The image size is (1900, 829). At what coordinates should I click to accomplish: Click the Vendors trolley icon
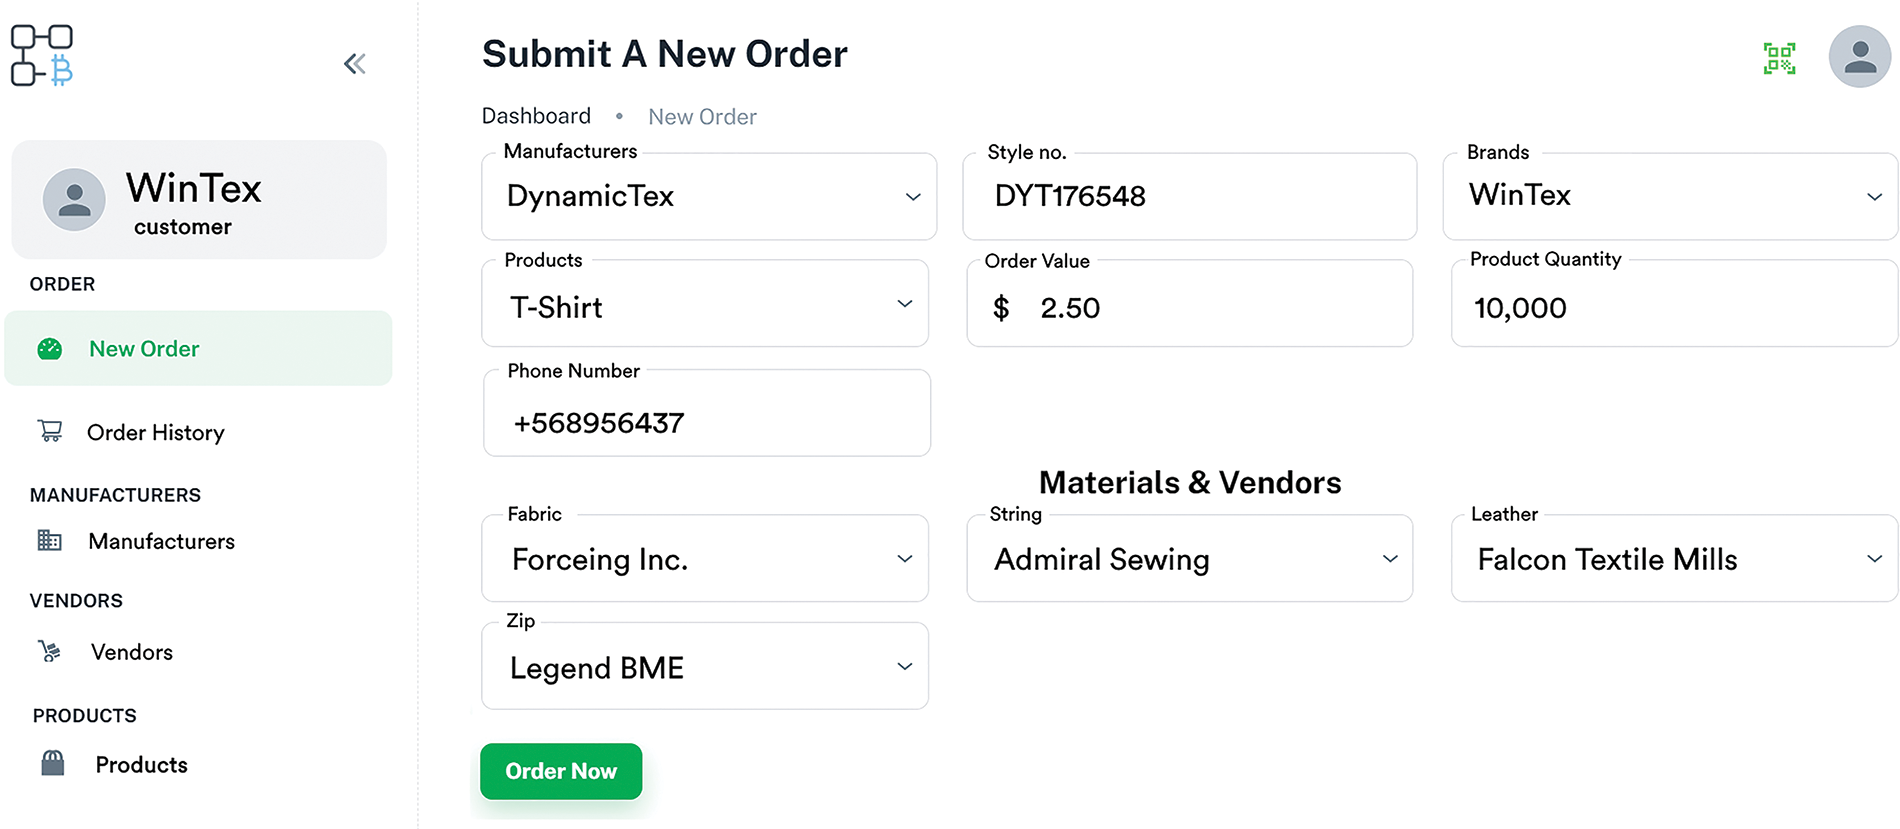pos(50,652)
